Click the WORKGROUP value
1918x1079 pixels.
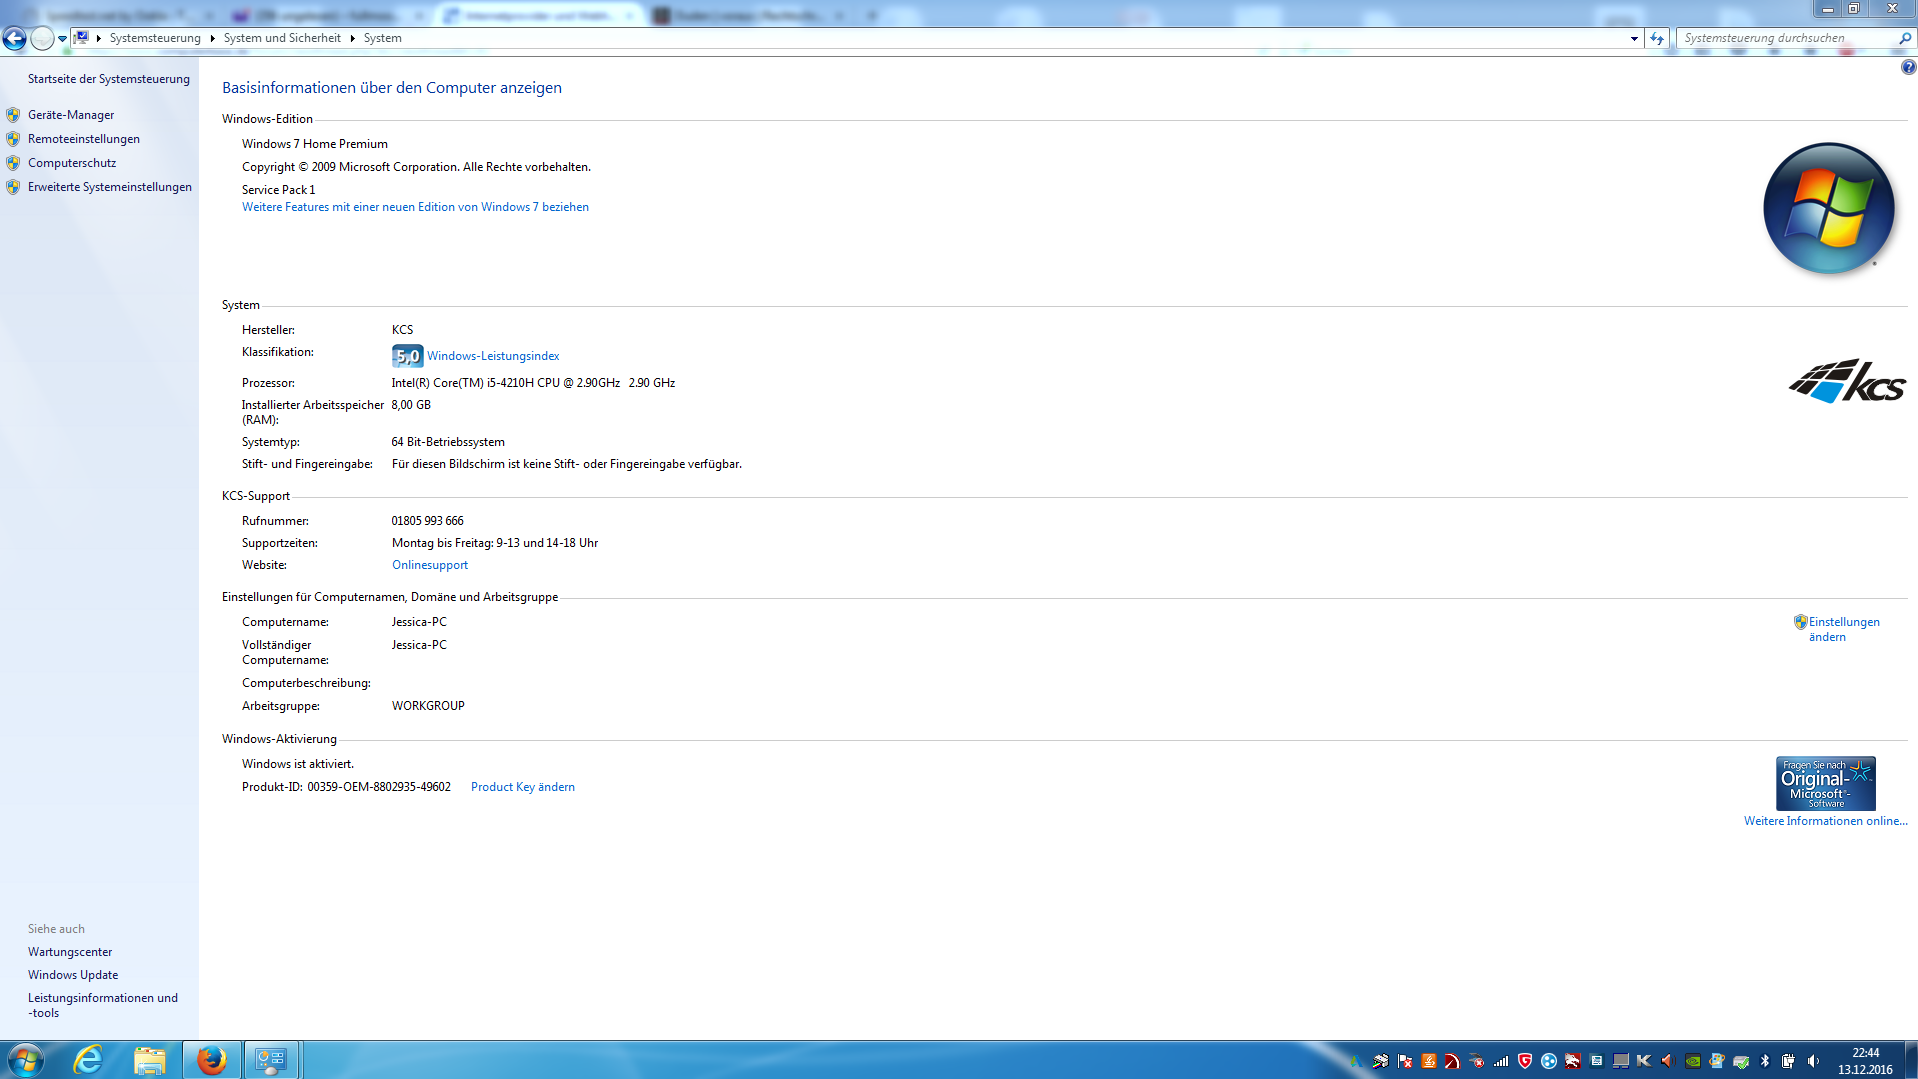coord(428,706)
